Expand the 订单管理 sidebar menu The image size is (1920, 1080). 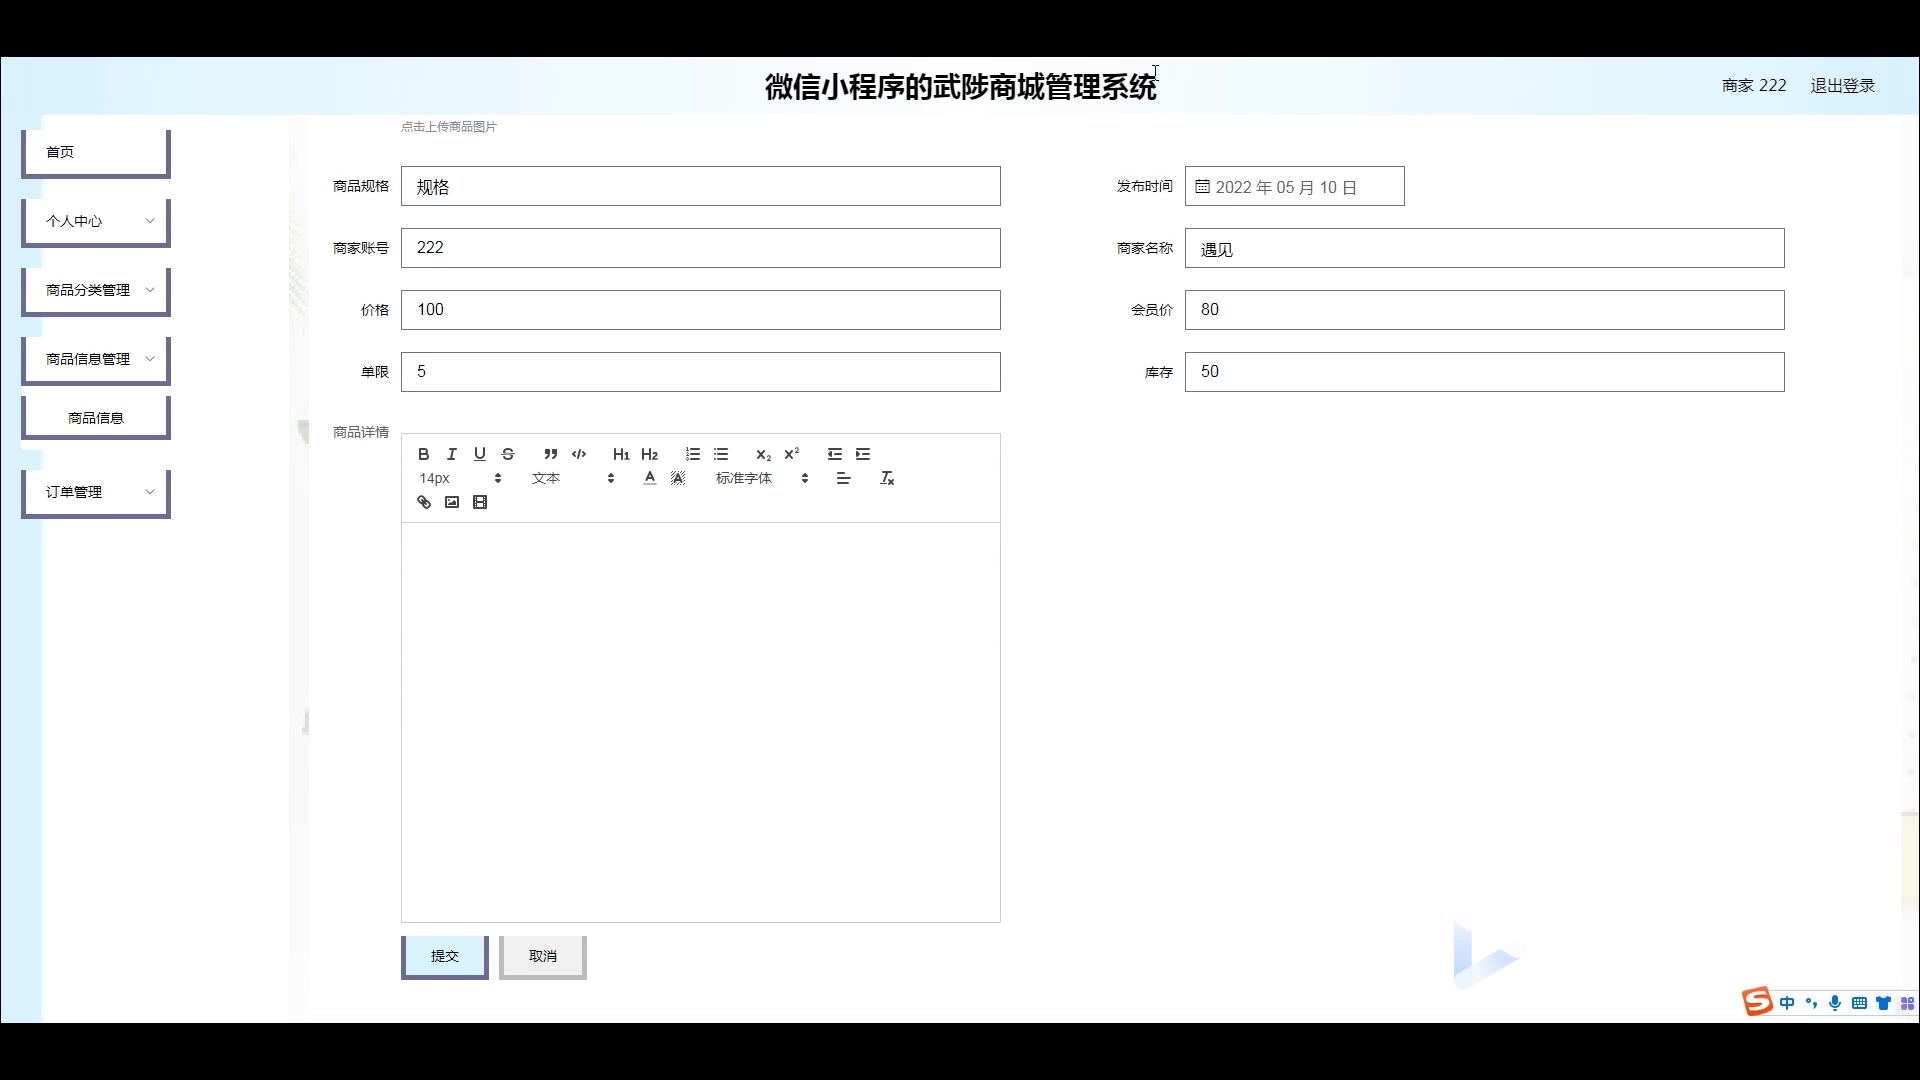click(96, 492)
